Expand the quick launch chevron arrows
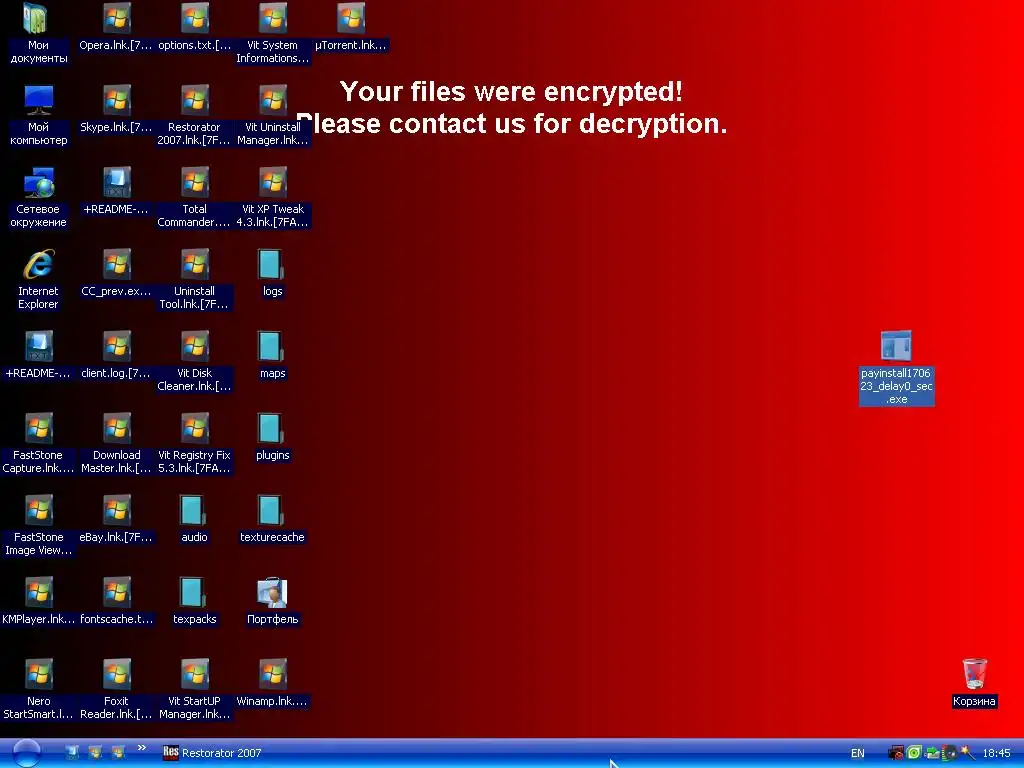1024x768 pixels. 141,748
